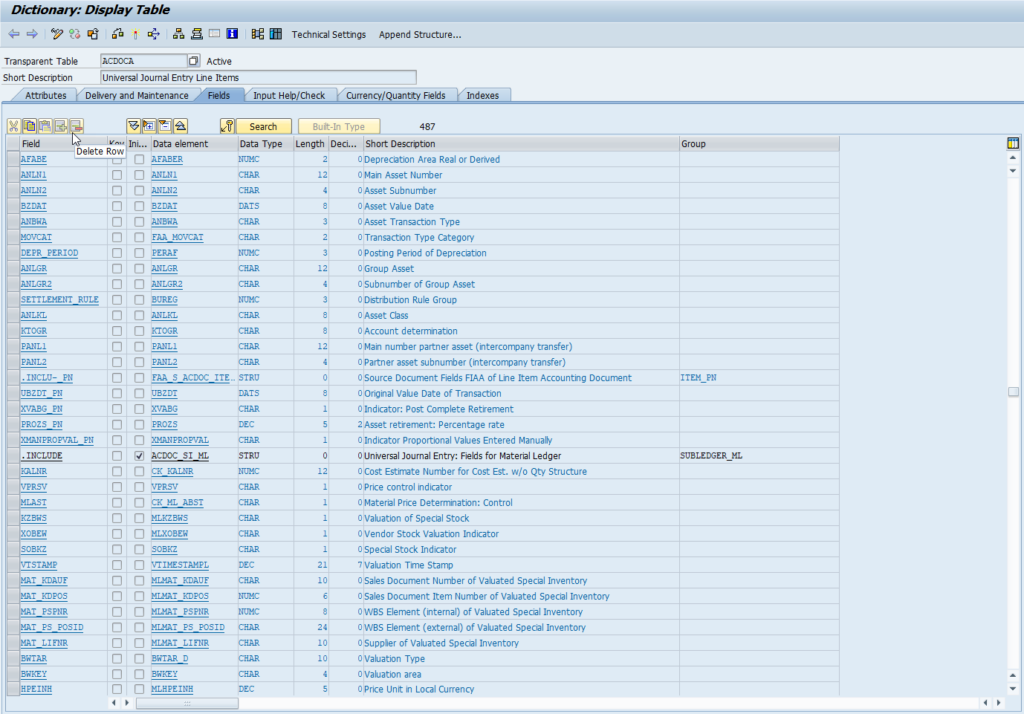Click the vertical scrollbar down arrow at top

1013,171
